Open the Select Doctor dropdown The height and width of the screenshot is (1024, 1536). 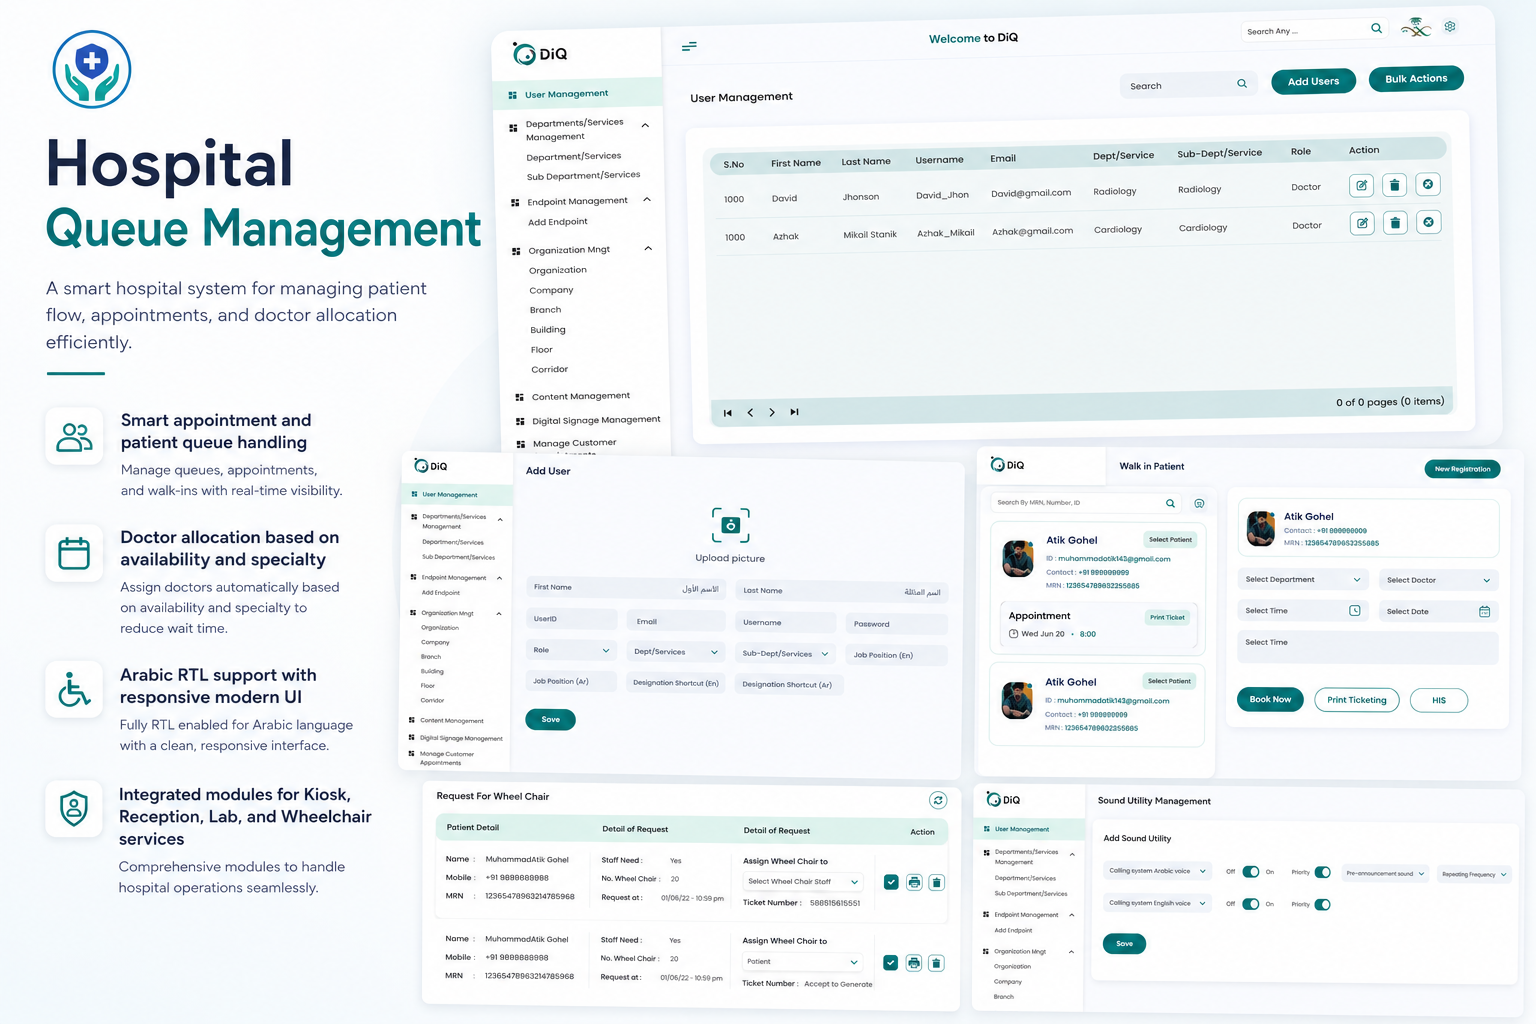point(1438,580)
